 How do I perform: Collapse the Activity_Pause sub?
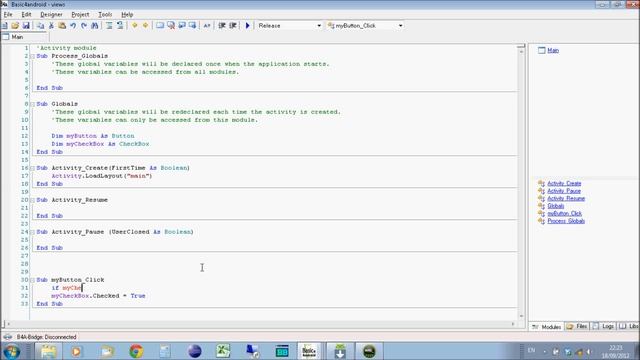pos(32,232)
